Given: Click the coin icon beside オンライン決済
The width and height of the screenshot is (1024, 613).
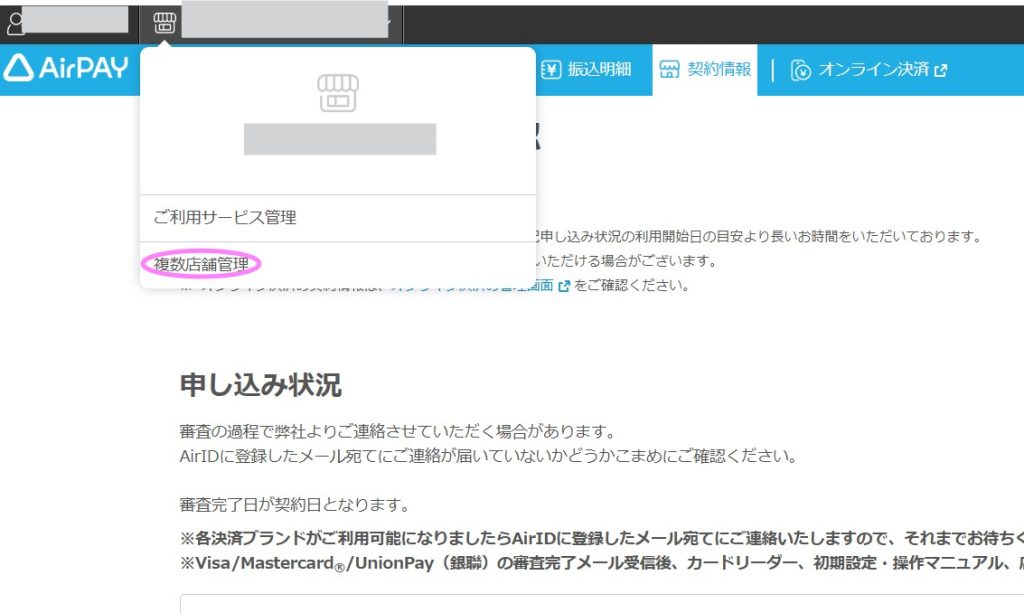Looking at the screenshot, I should coord(800,70).
